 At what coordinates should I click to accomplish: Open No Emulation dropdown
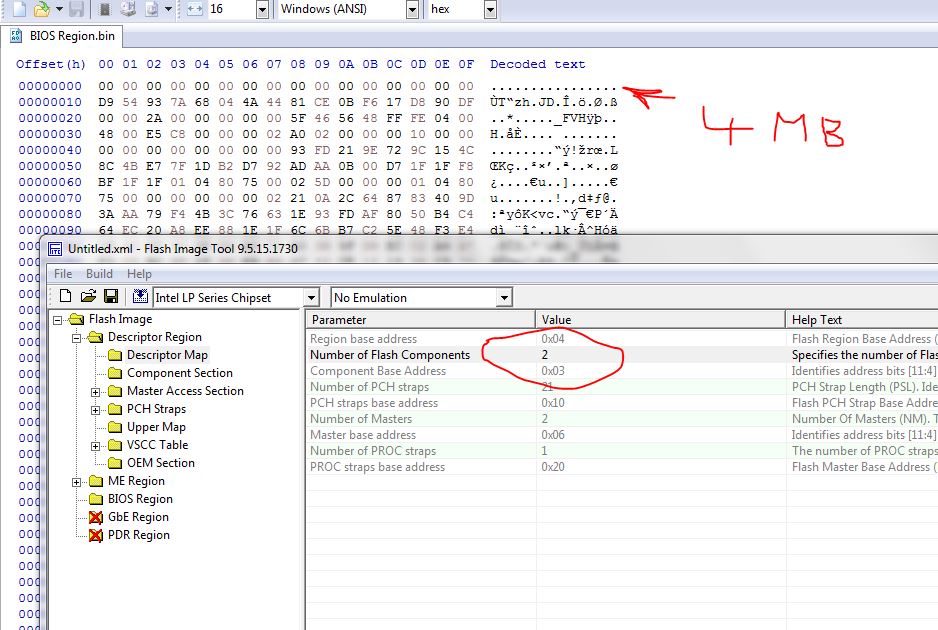point(504,297)
